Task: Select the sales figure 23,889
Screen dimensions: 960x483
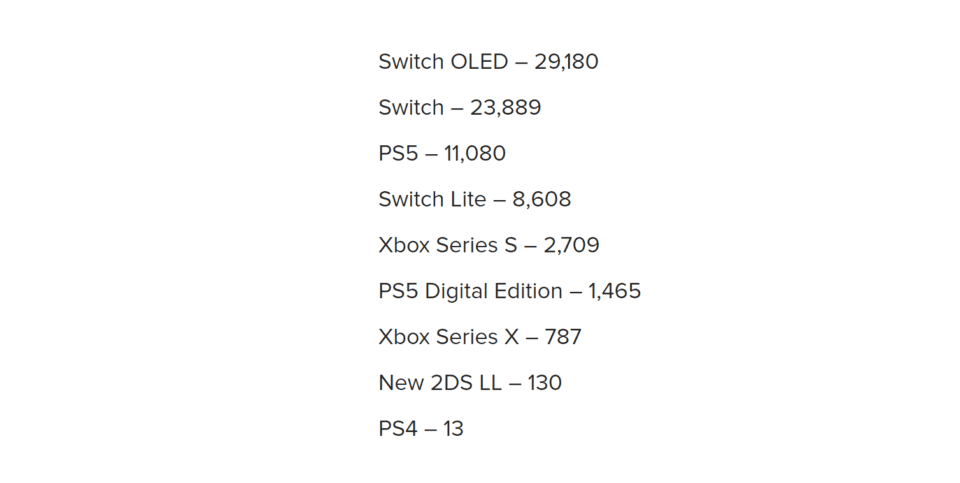Action: 506,108
